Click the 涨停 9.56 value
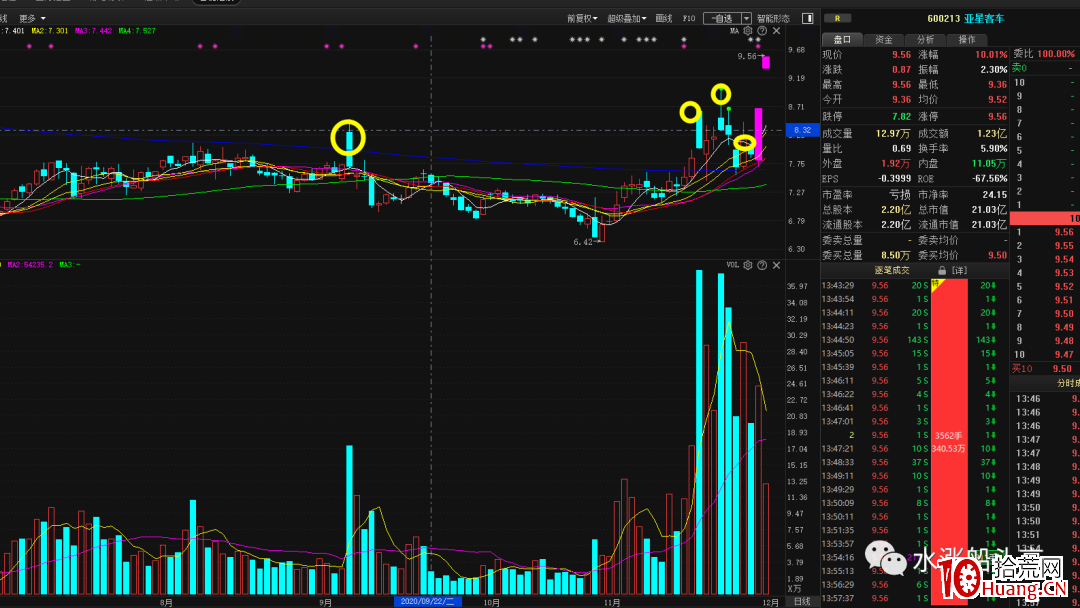Screen dimensions: 1080x608 [x=997, y=117]
